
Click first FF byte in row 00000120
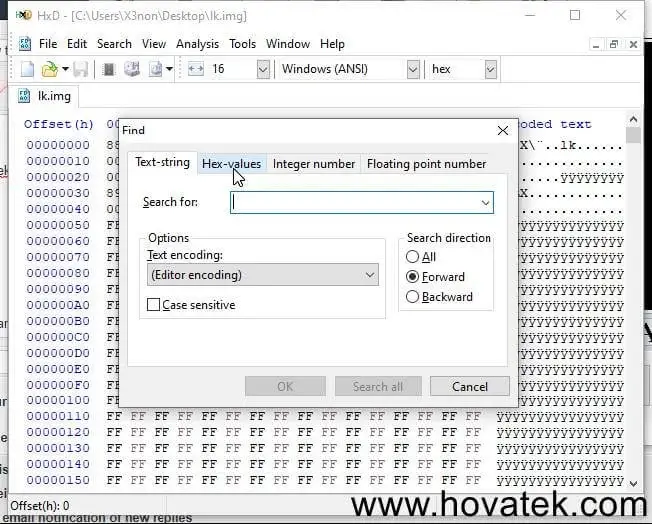click(114, 432)
